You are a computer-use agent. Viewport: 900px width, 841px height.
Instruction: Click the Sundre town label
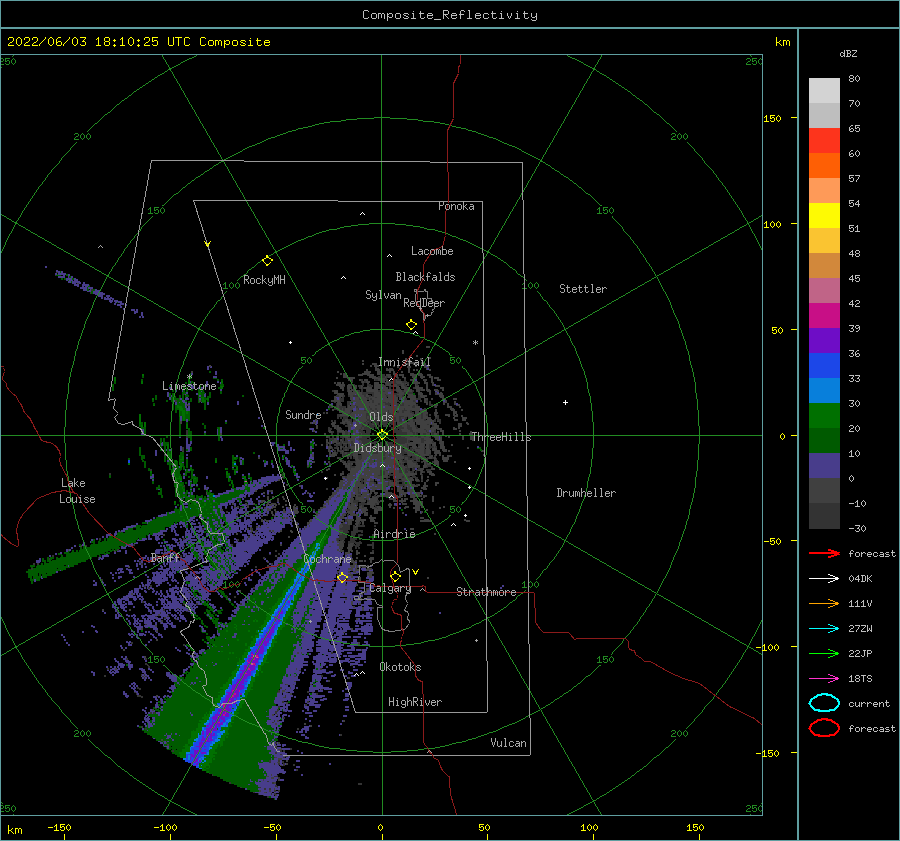pyautogui.click(x=303, y=415)
